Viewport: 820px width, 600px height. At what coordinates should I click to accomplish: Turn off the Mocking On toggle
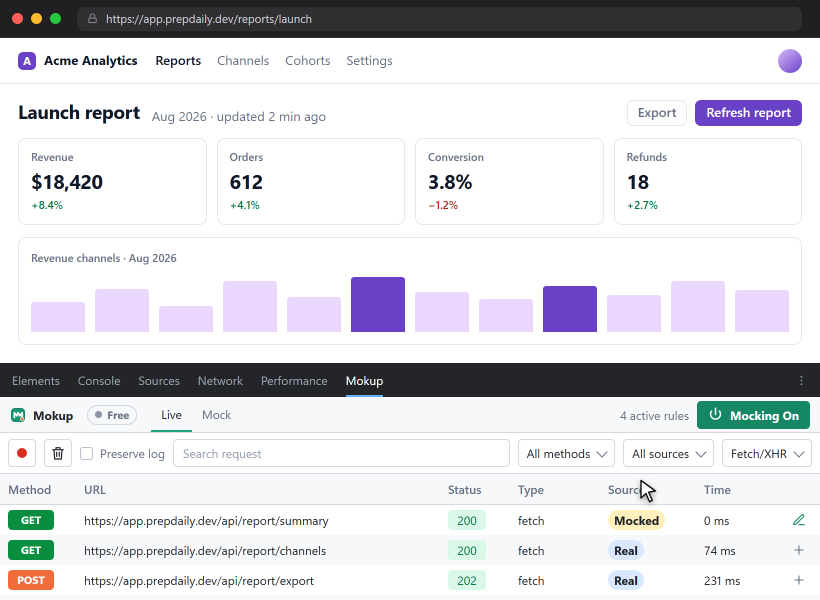point(753,415)
